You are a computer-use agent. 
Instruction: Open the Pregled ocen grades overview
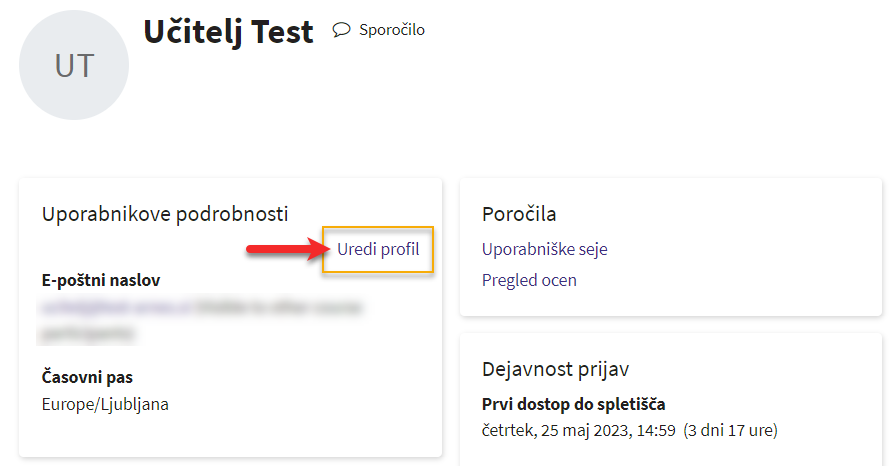(529, 280)
